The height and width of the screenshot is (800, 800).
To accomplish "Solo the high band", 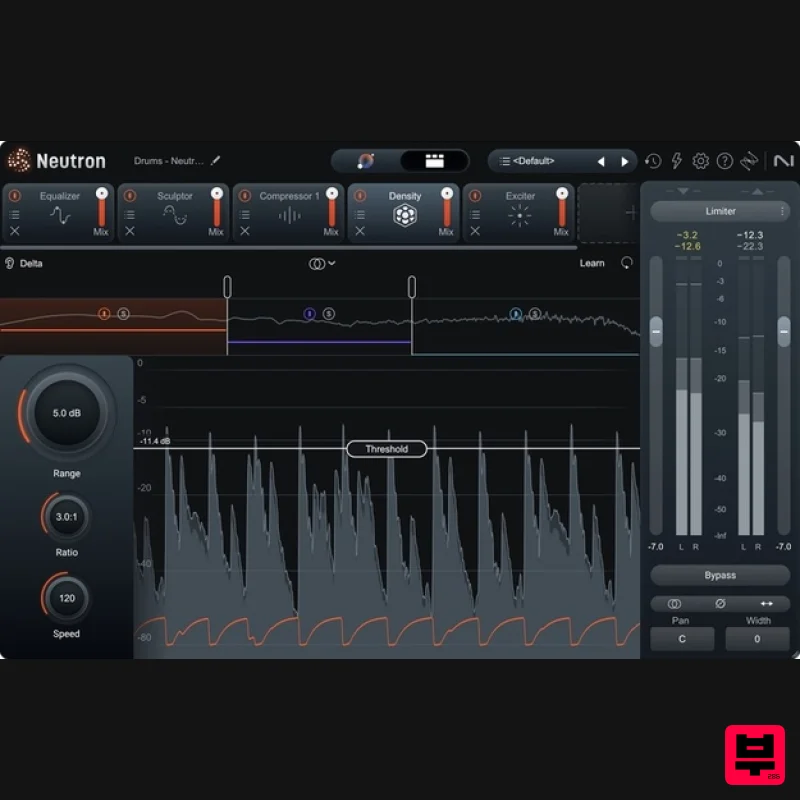I will point(535,314).
